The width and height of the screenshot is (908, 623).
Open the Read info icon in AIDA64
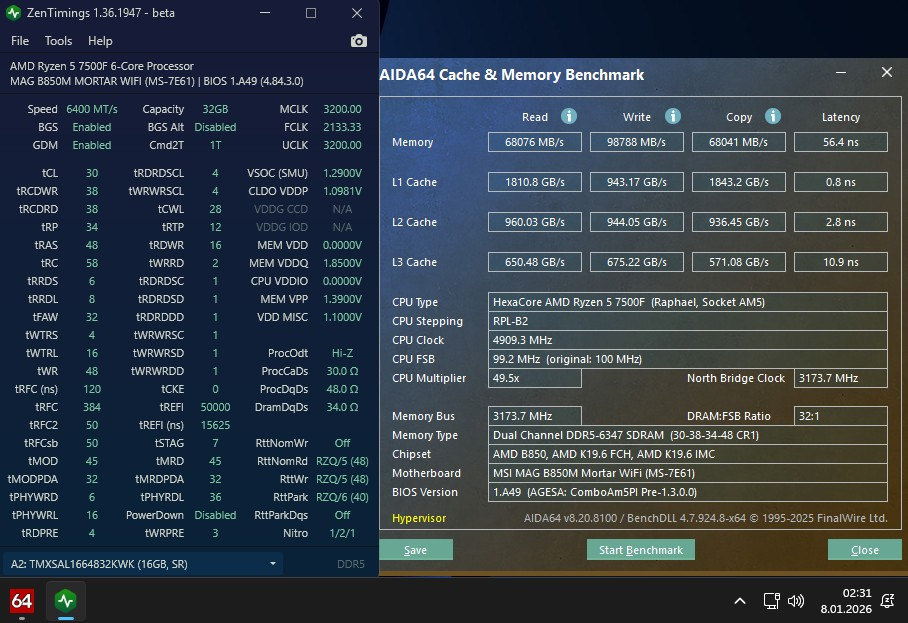(569, 116)
